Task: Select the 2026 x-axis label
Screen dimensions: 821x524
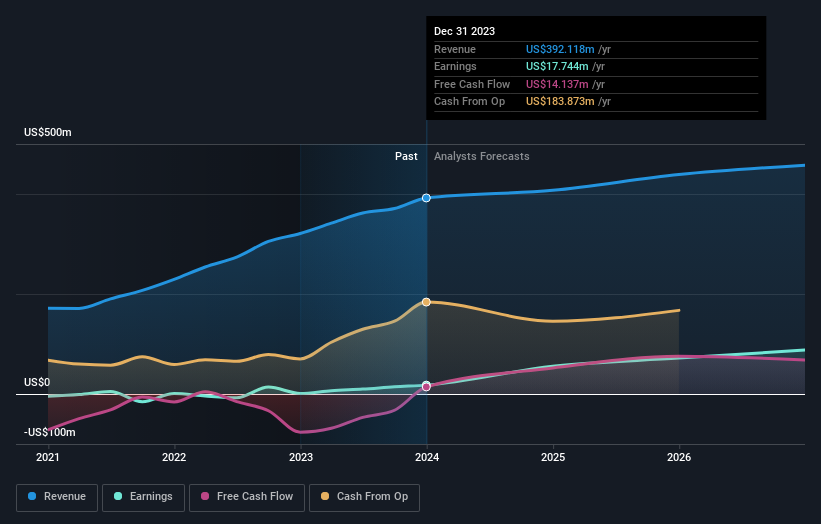Action: click(679, 457)
